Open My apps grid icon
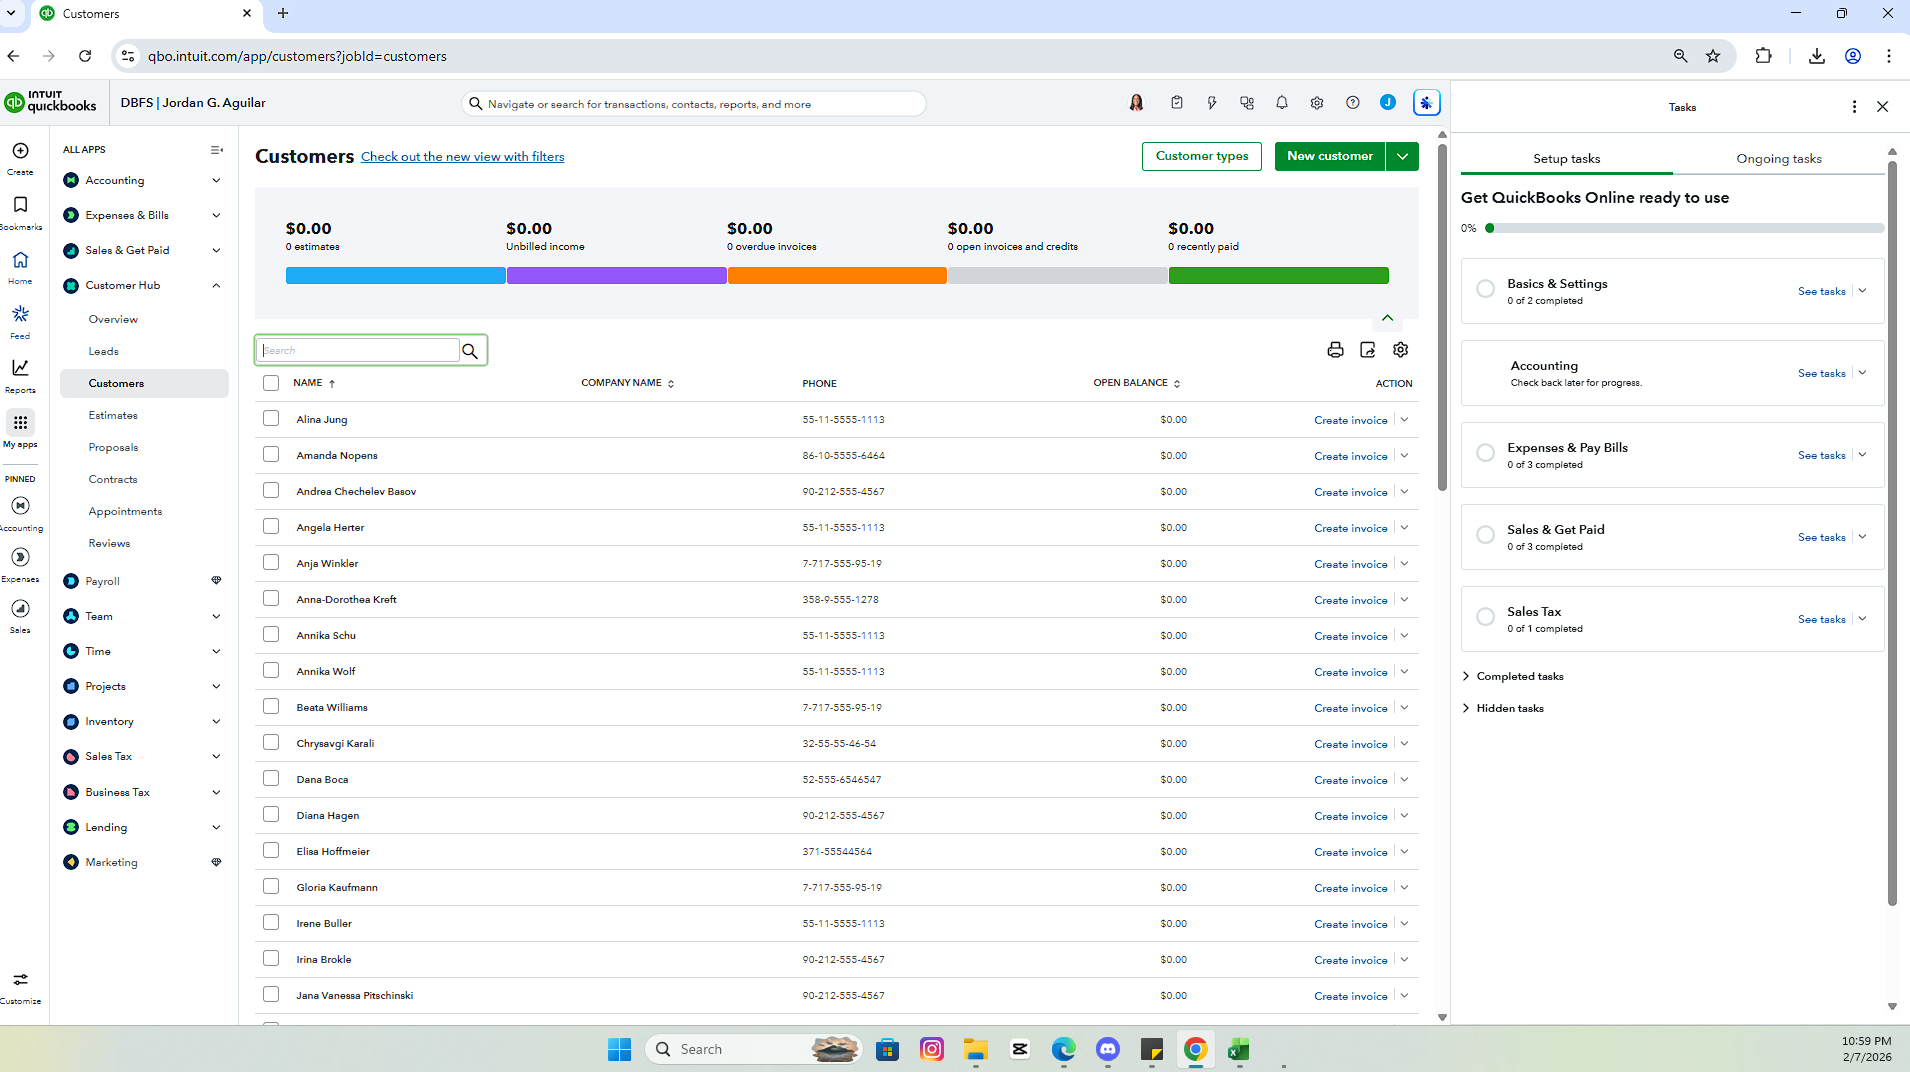 click(x=20, y=422)
